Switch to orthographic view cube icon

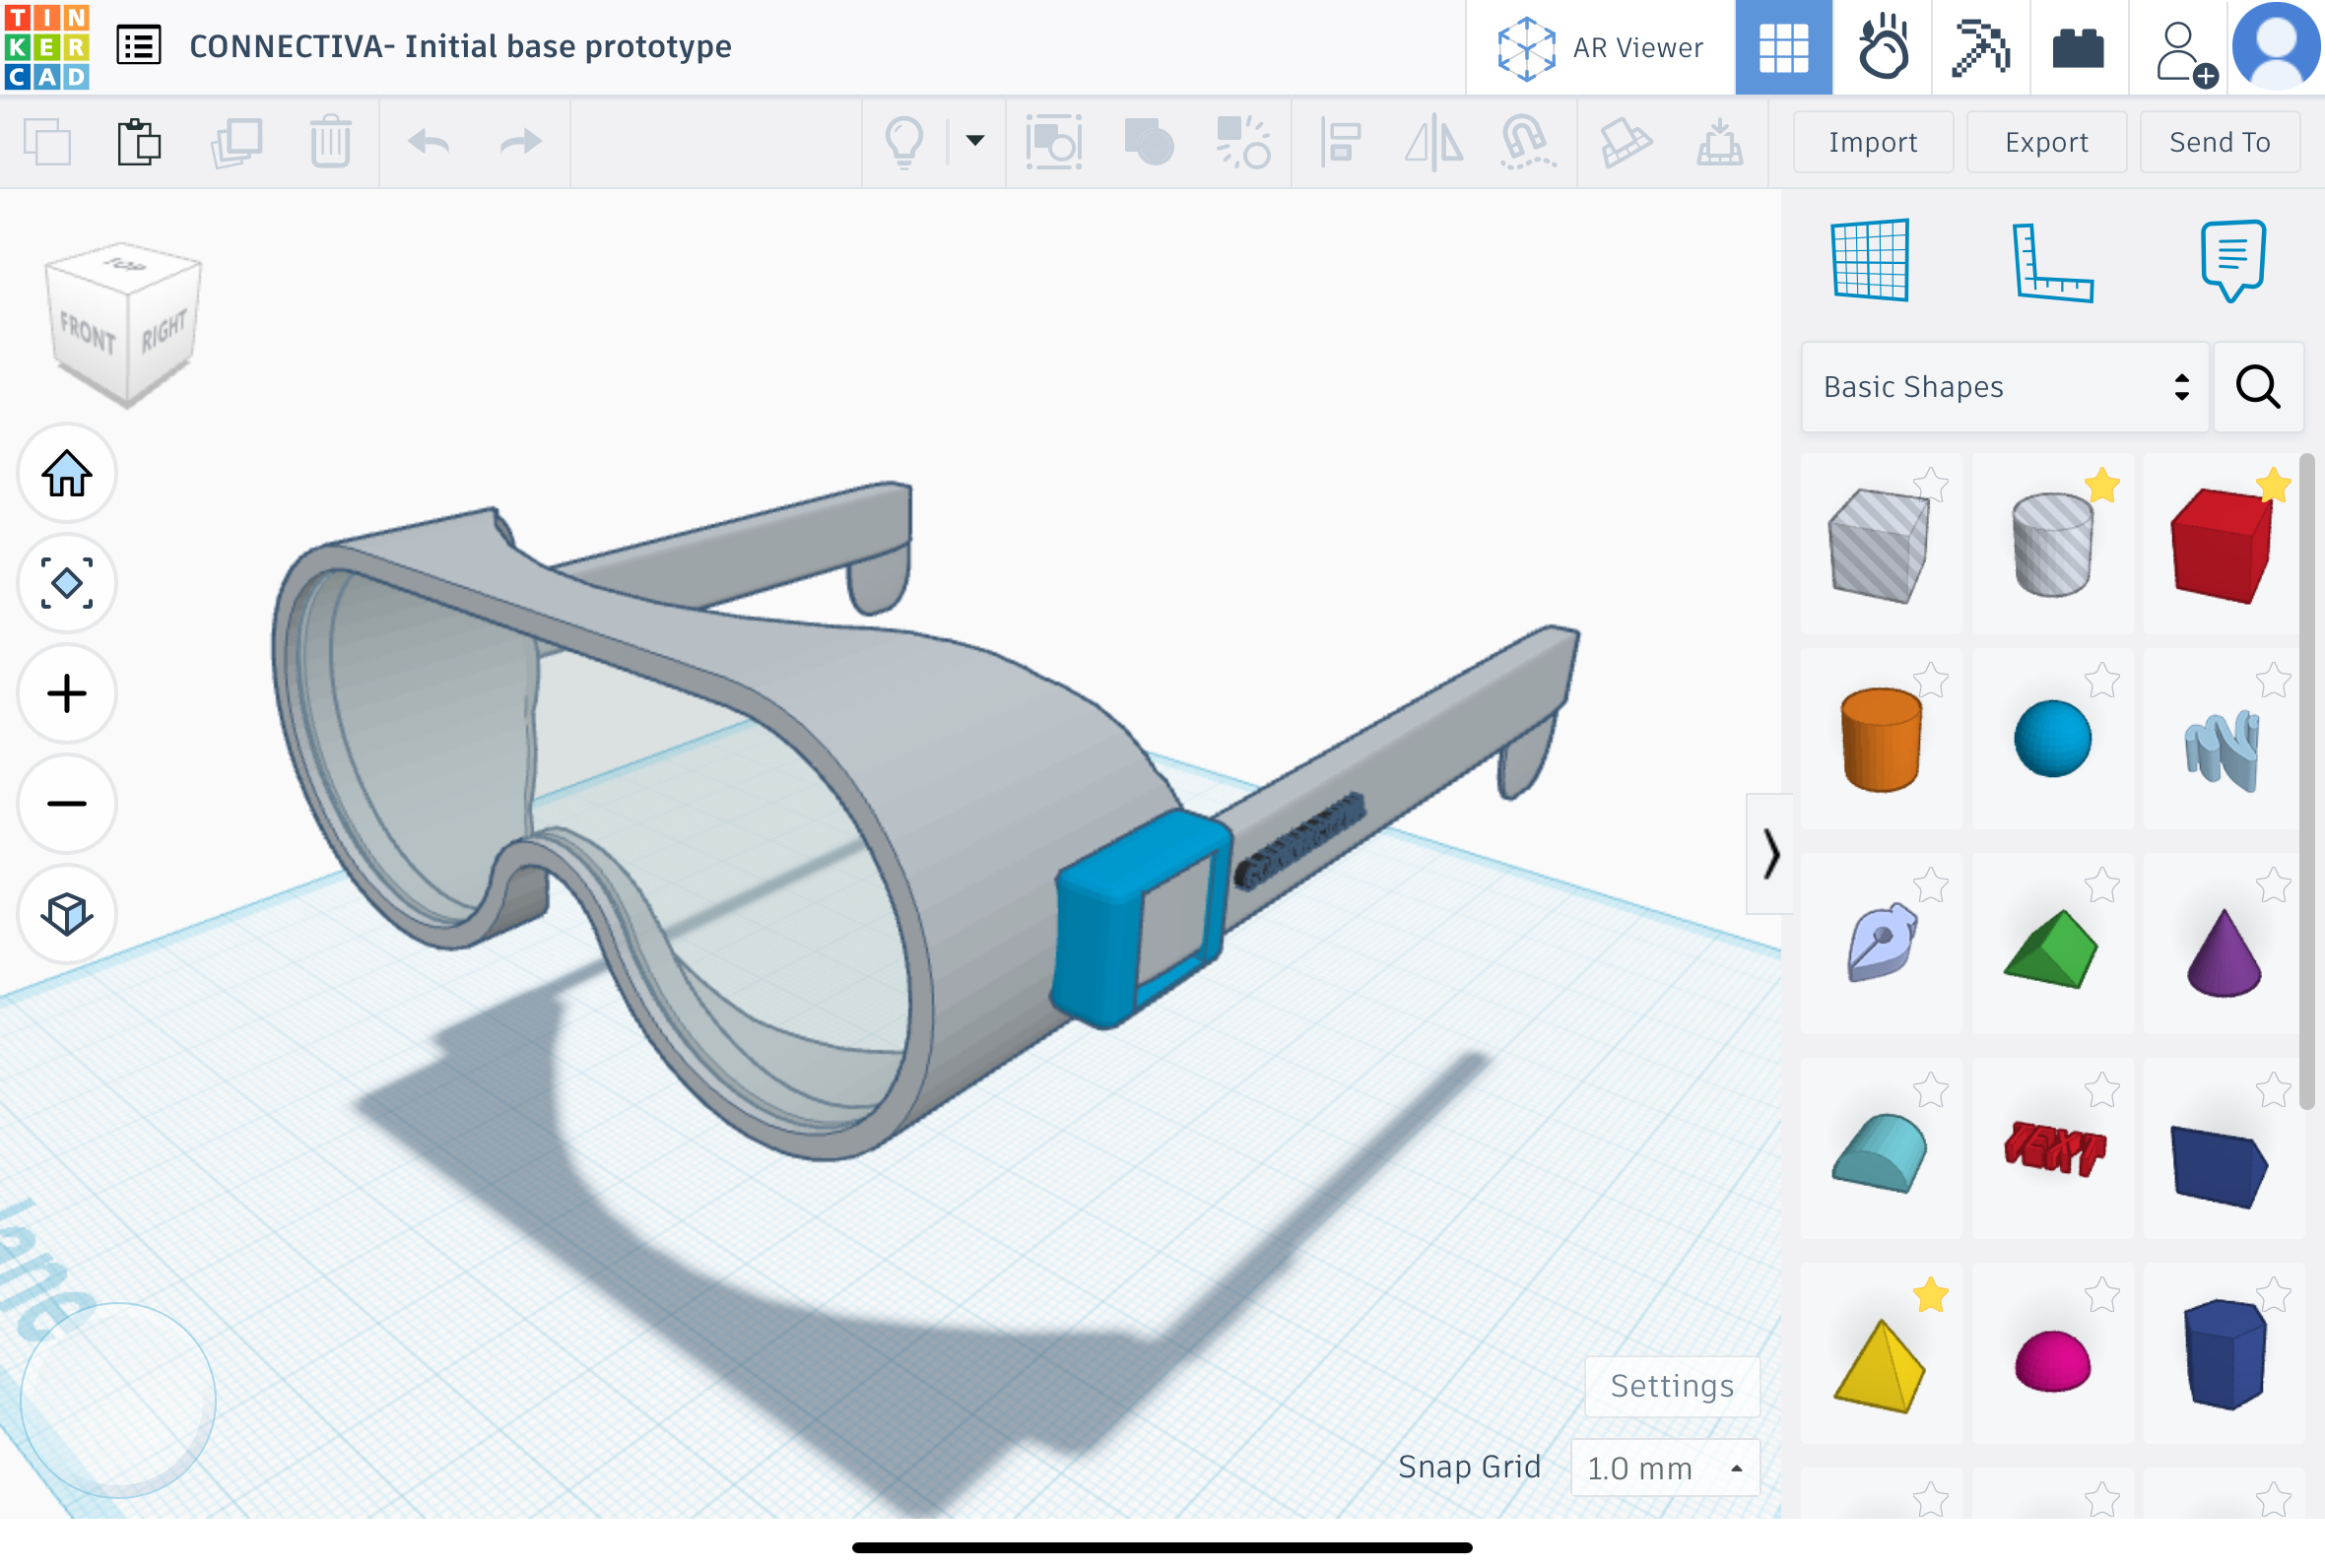[x=67, y=913]
